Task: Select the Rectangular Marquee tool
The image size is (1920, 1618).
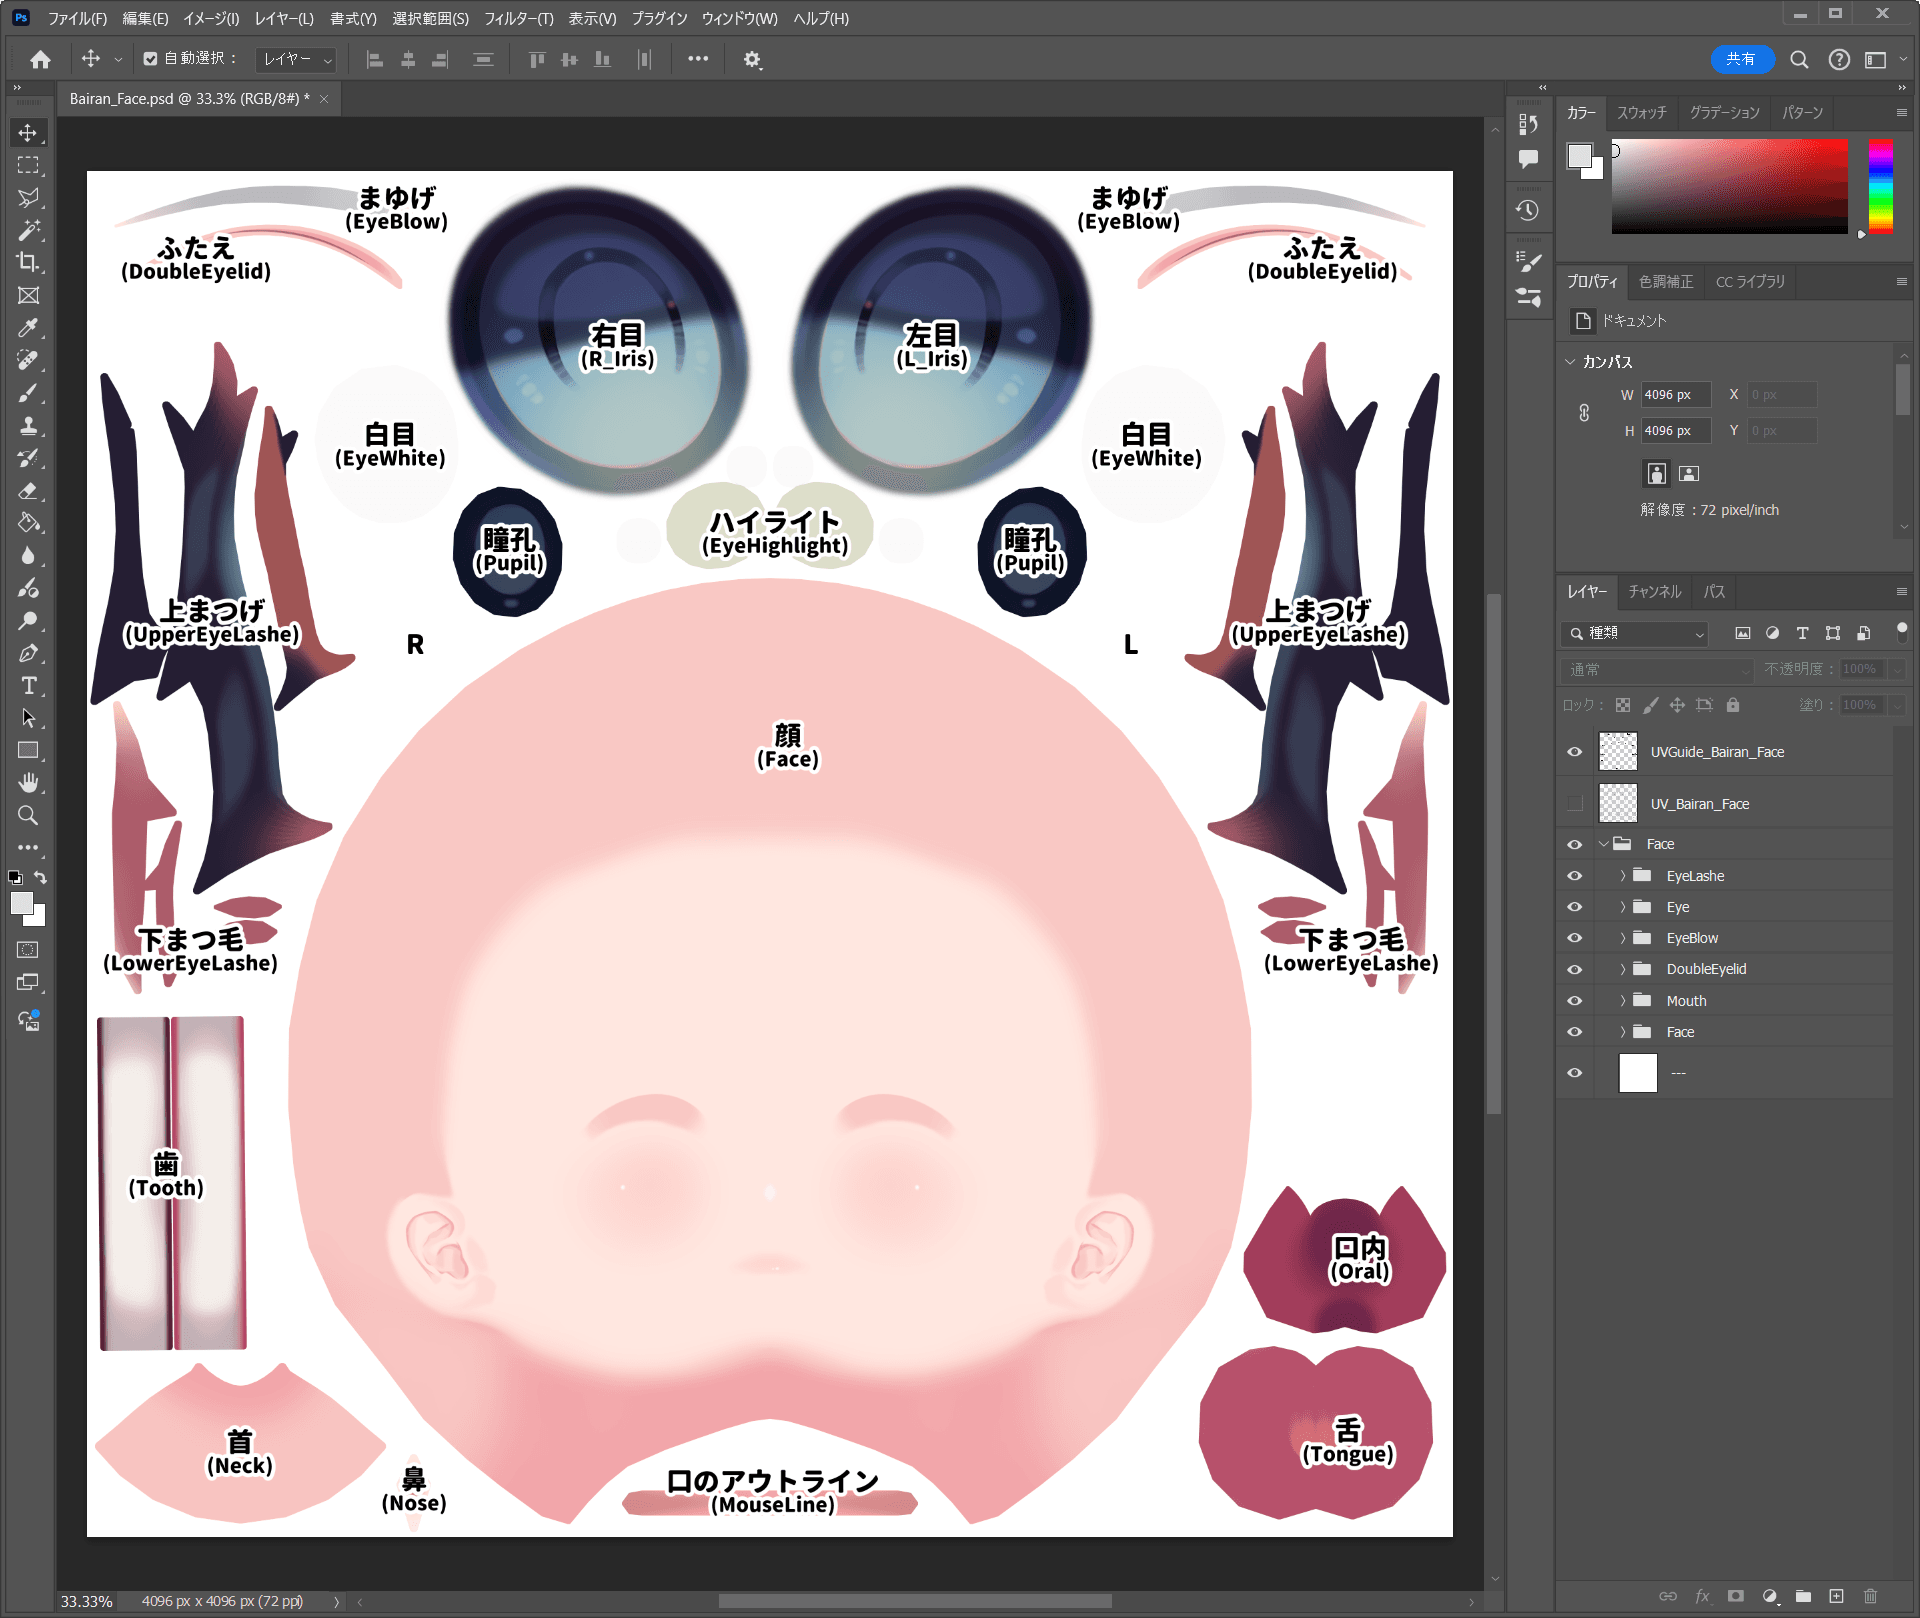Action: coord(28,165)
